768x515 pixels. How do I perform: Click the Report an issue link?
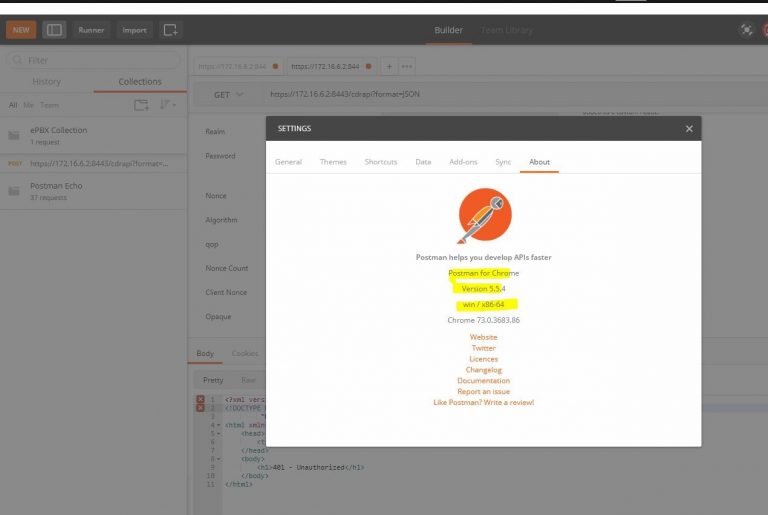click(483, 391)
